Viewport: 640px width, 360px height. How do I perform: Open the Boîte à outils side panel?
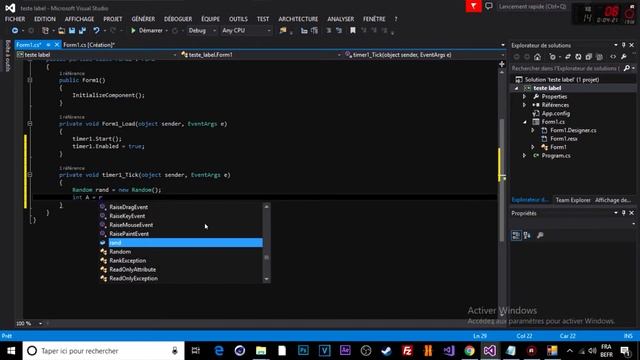pyautogui.click(x=7, y=56)
